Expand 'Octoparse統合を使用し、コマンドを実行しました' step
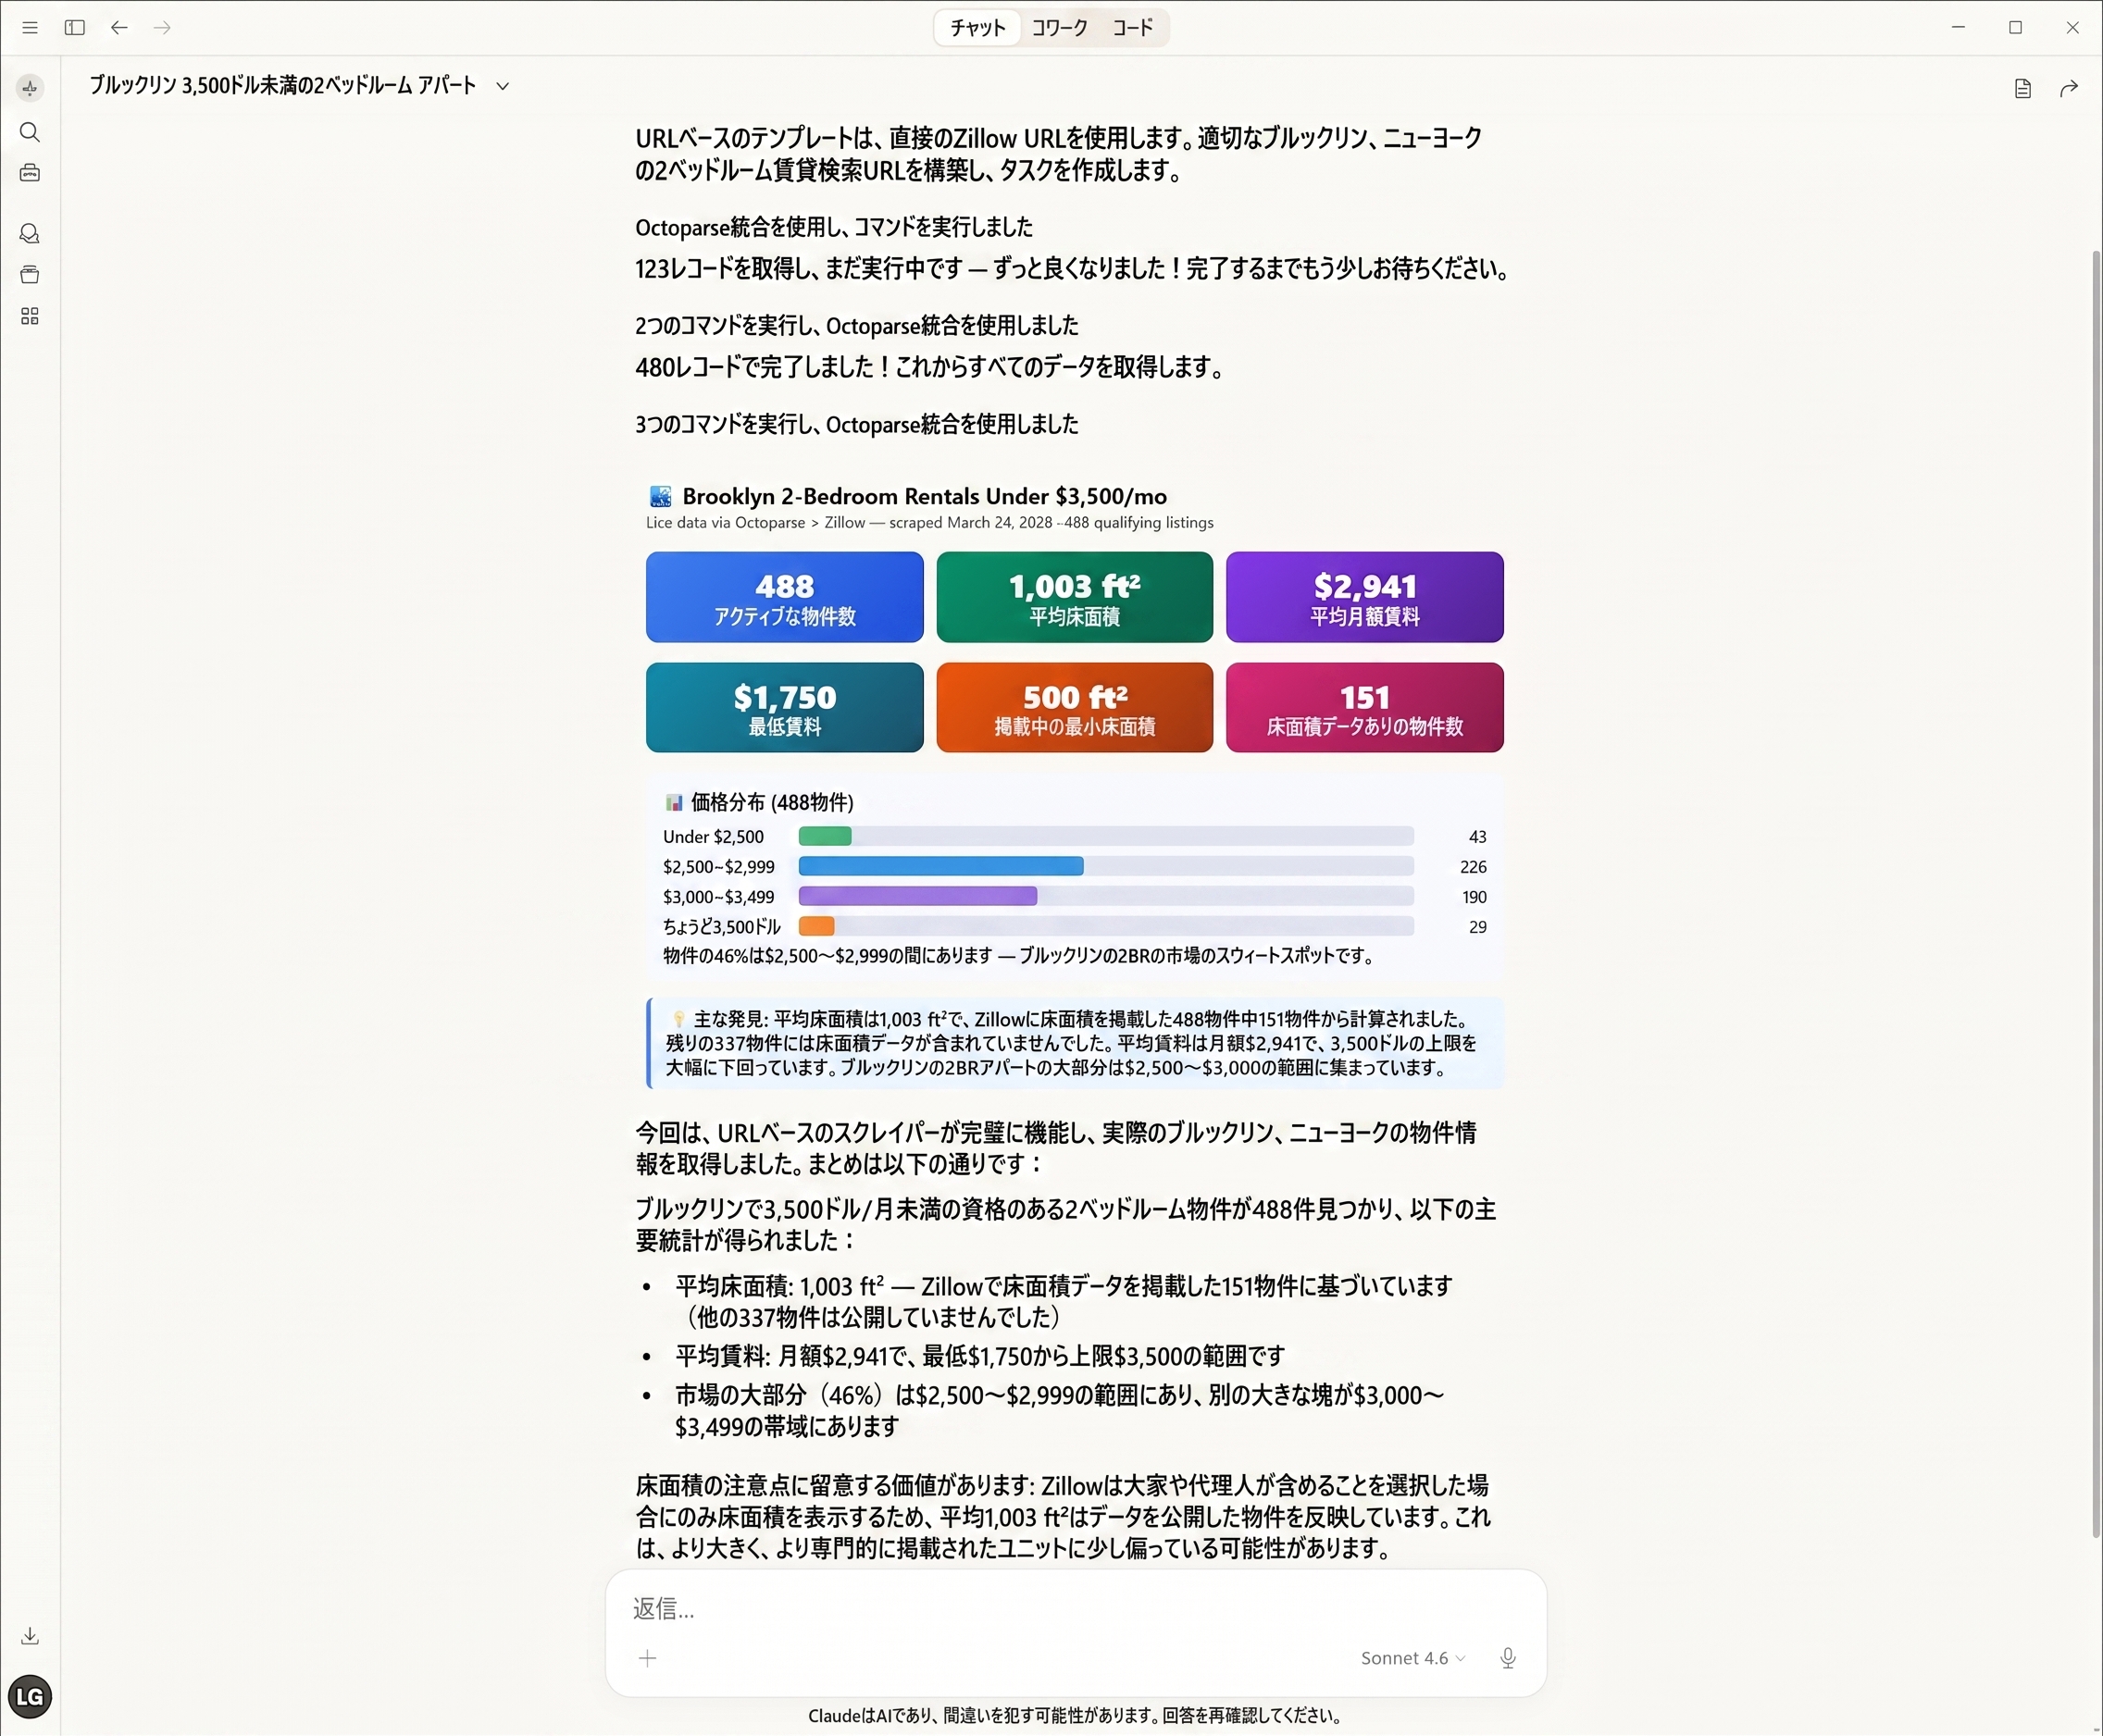This screenshot has width=2103, height=1736. coord(834,227)
